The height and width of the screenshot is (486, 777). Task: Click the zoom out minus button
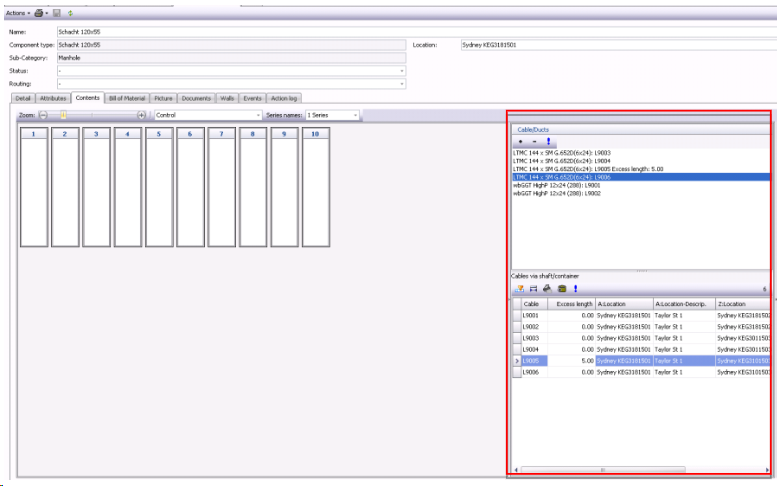click(43, 115)
